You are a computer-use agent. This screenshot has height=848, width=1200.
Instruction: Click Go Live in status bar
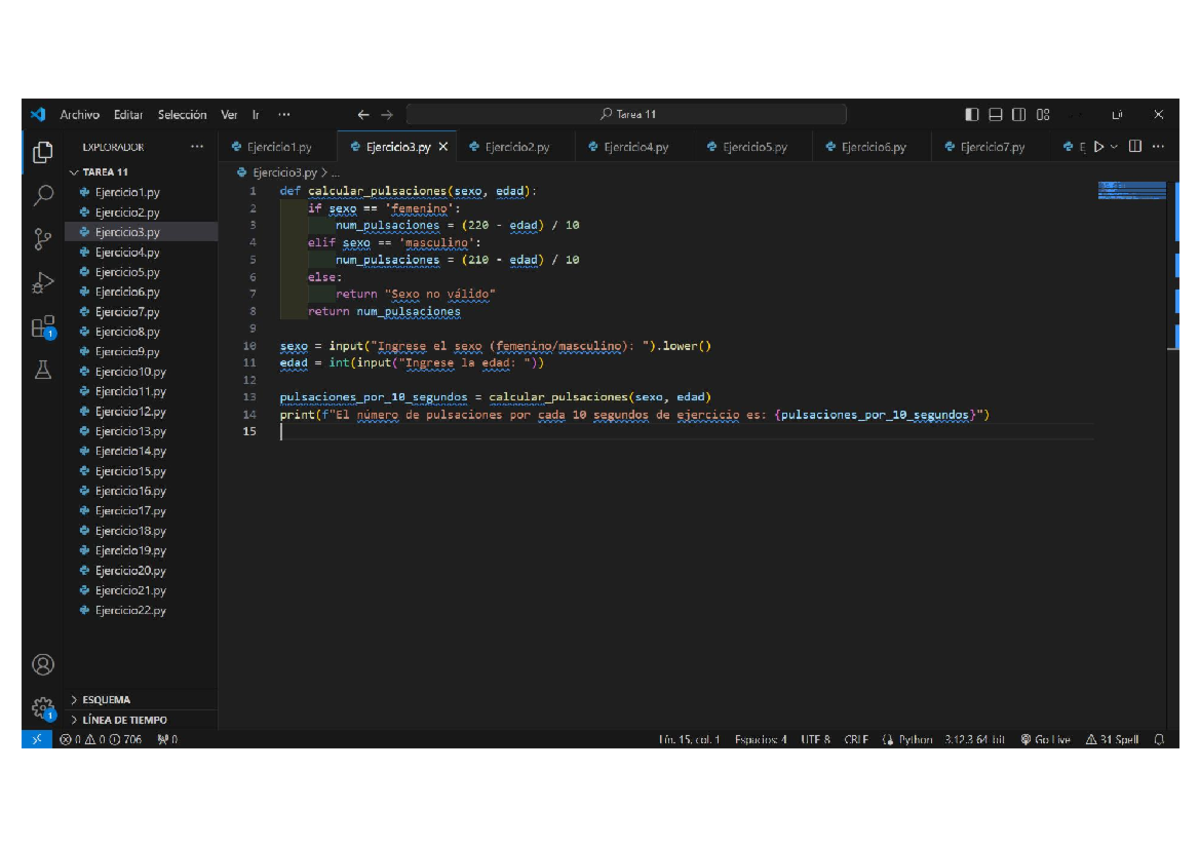coord(1046,740)
